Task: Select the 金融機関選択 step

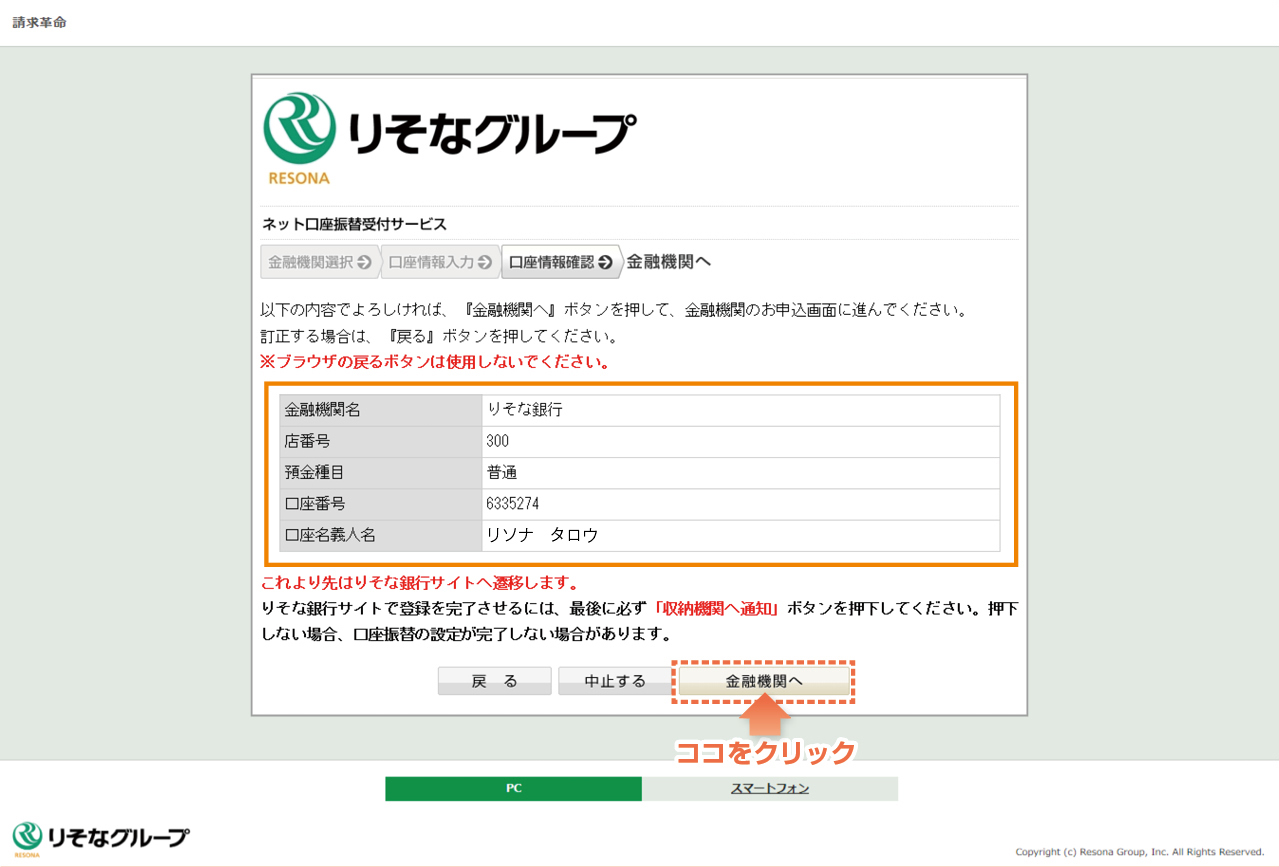Action: 320,262
